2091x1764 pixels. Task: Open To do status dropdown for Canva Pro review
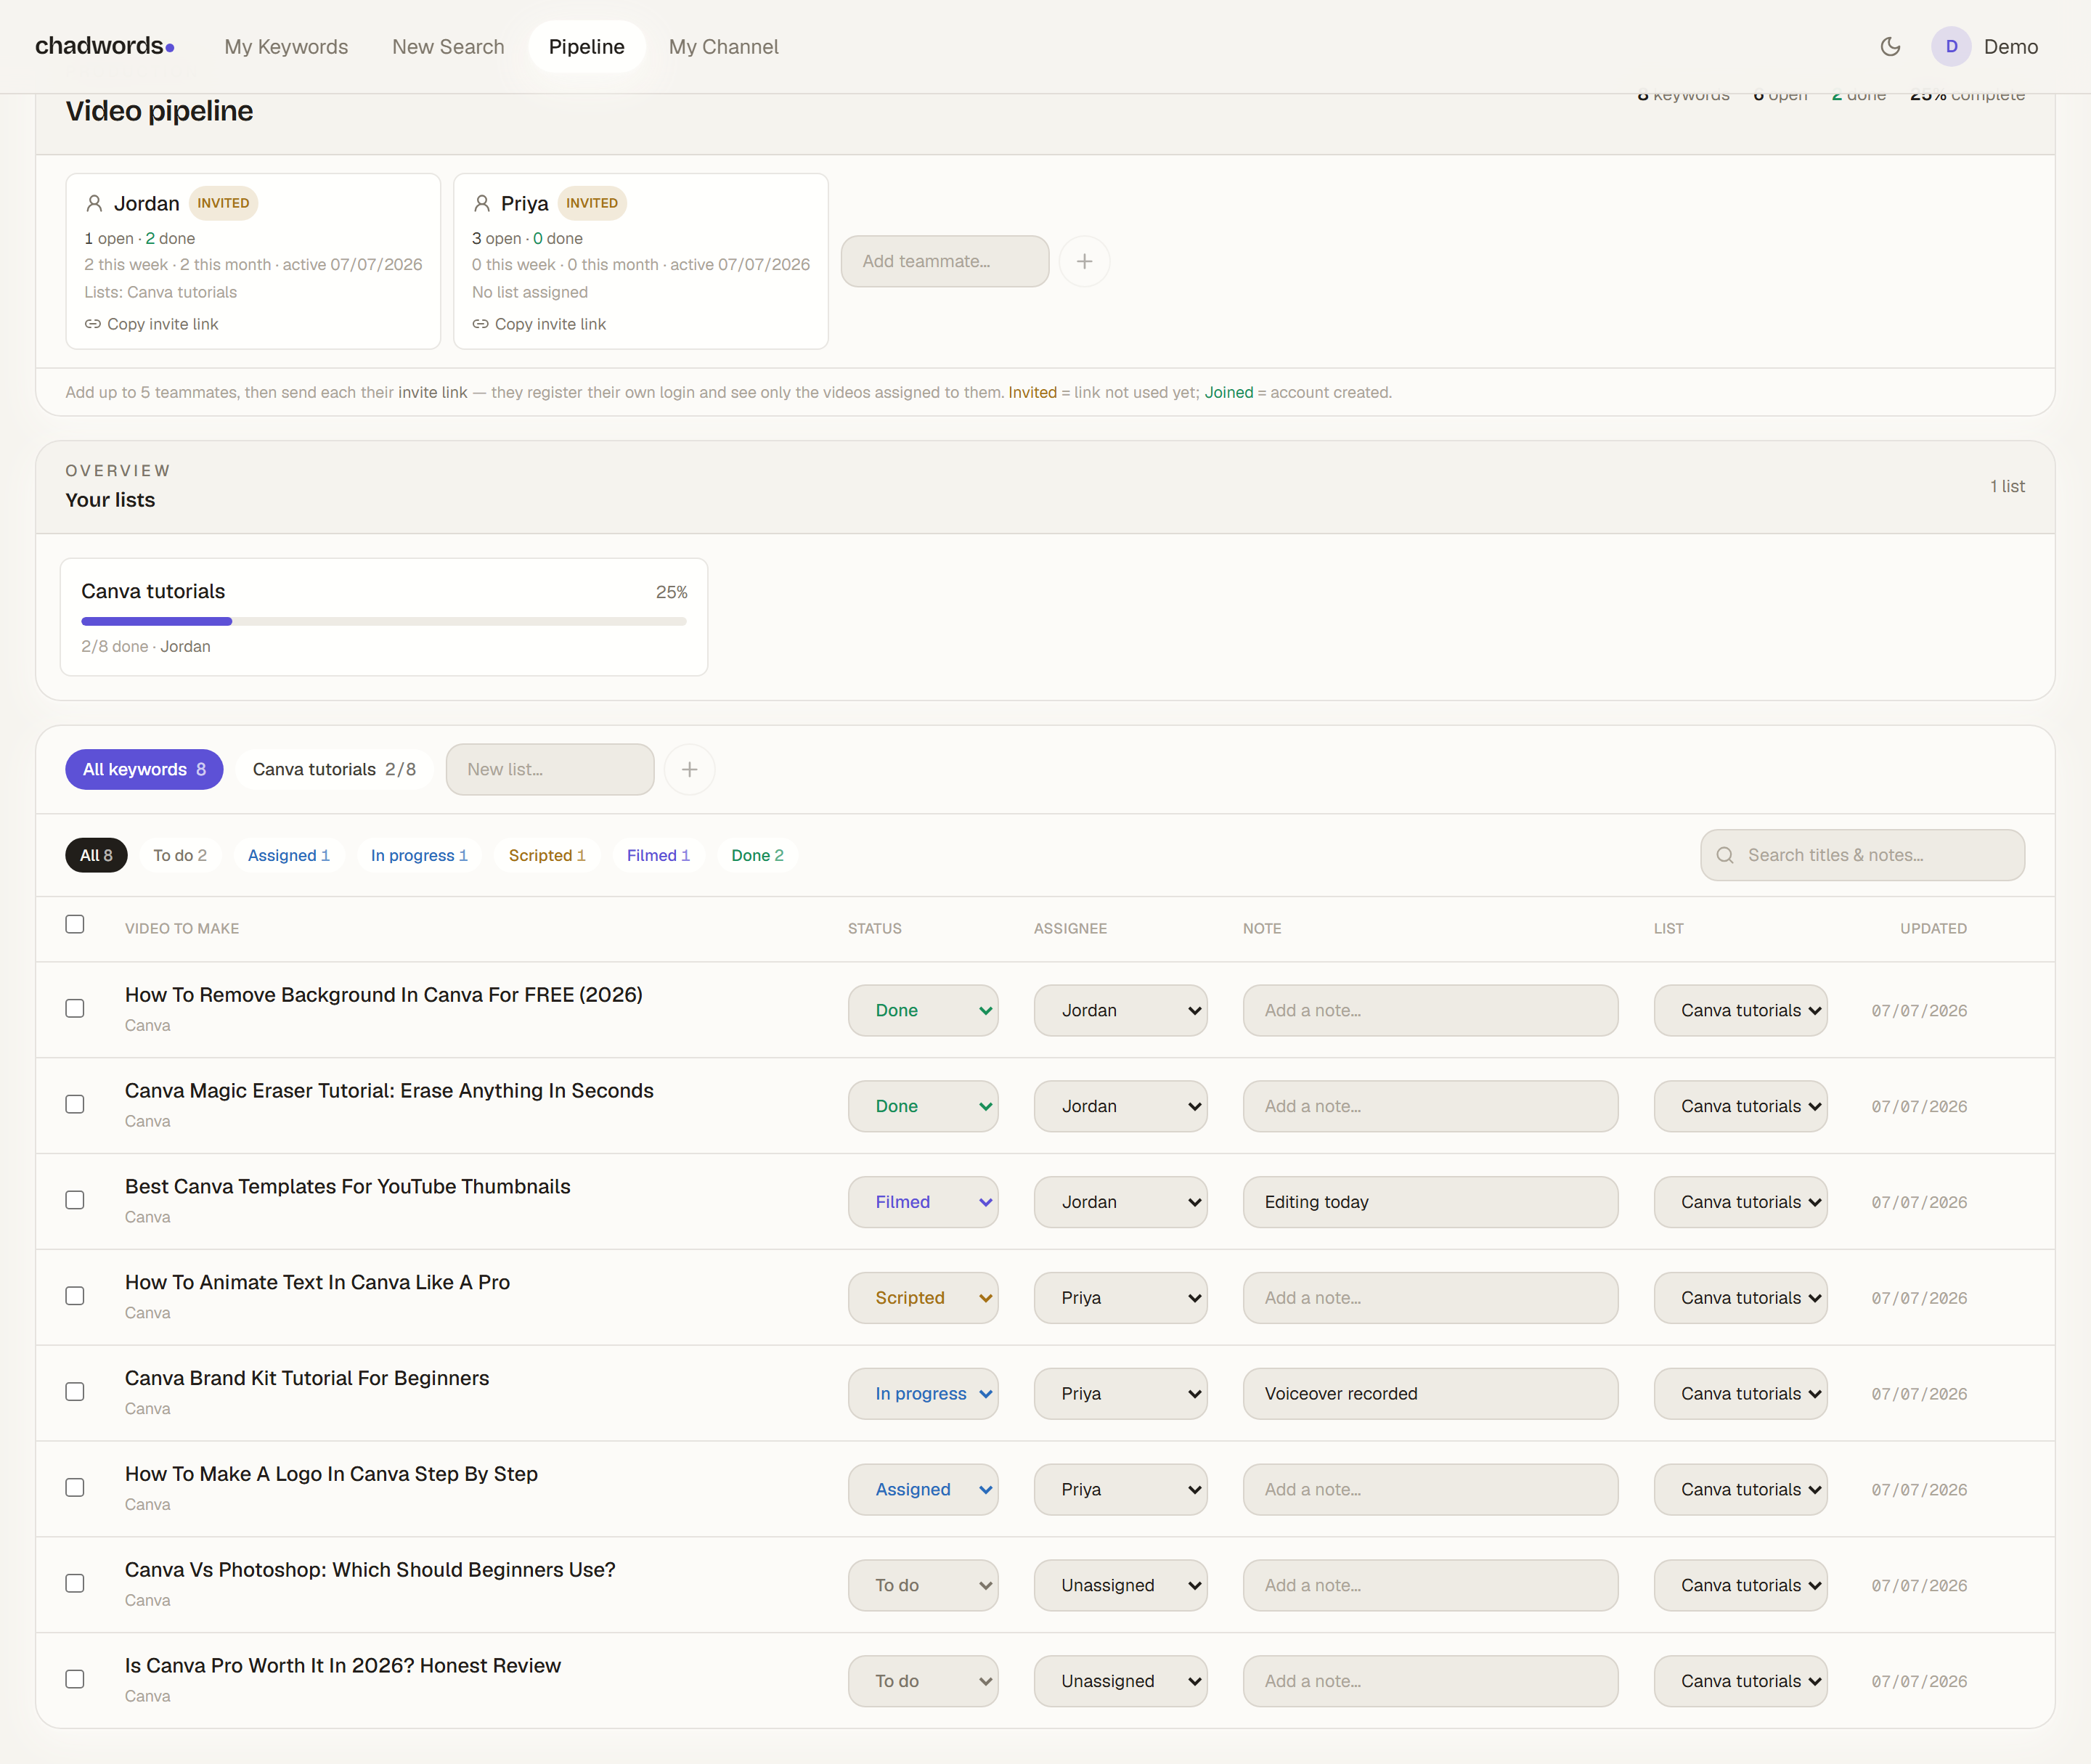coord(923,1681)
